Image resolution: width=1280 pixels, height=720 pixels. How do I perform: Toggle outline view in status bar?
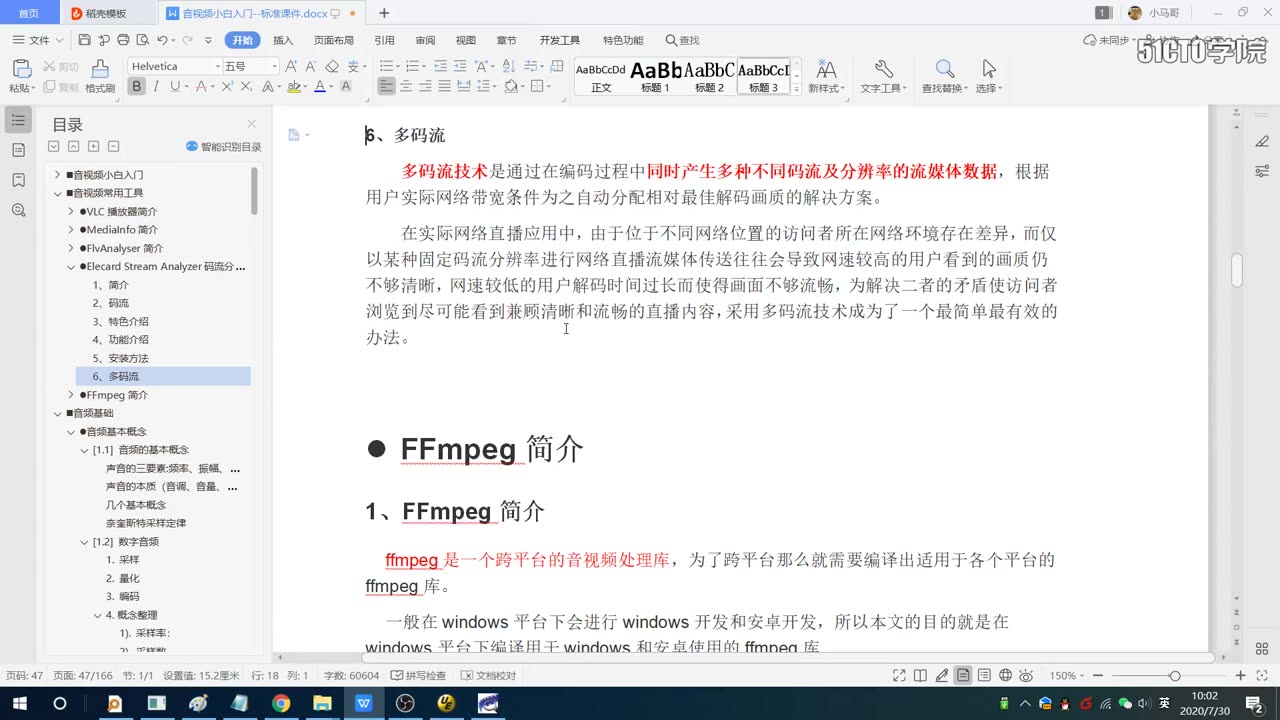pos(984,676)
